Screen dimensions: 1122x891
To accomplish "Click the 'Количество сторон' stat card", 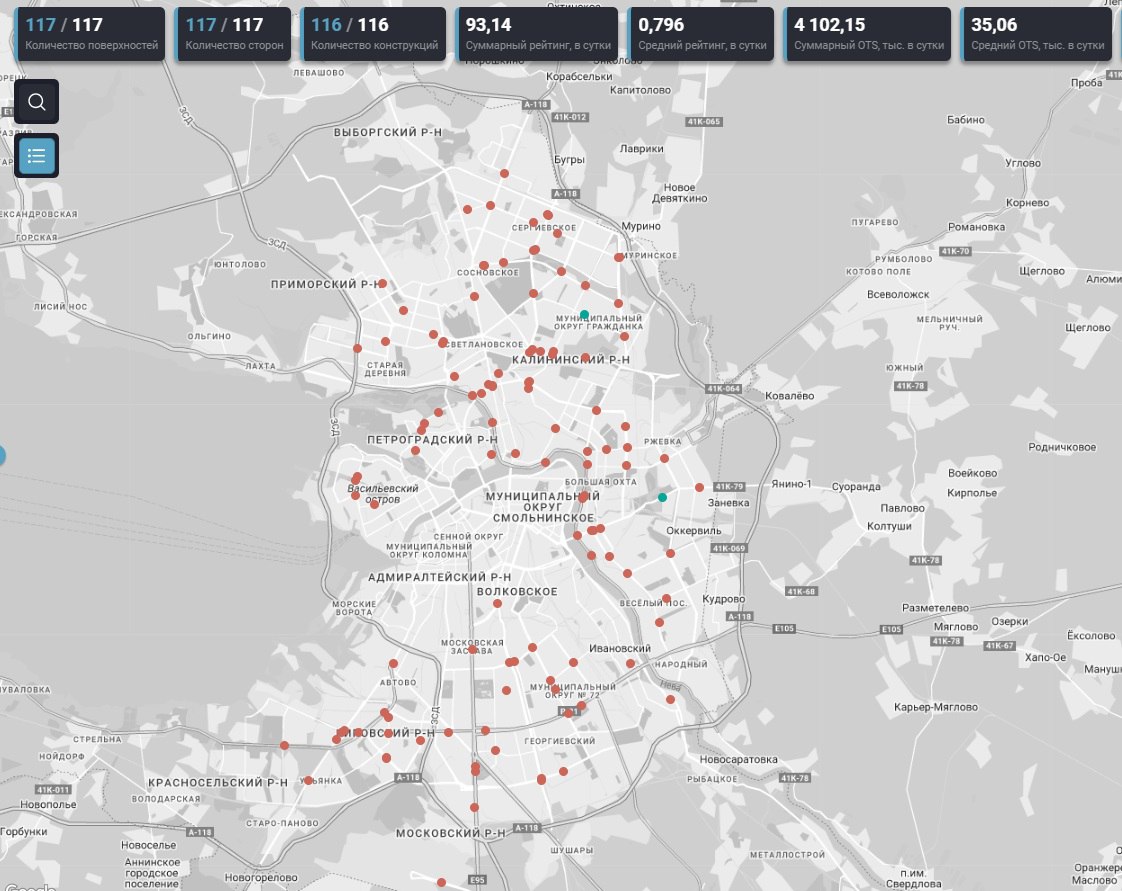I will click(x=233, y=34).
